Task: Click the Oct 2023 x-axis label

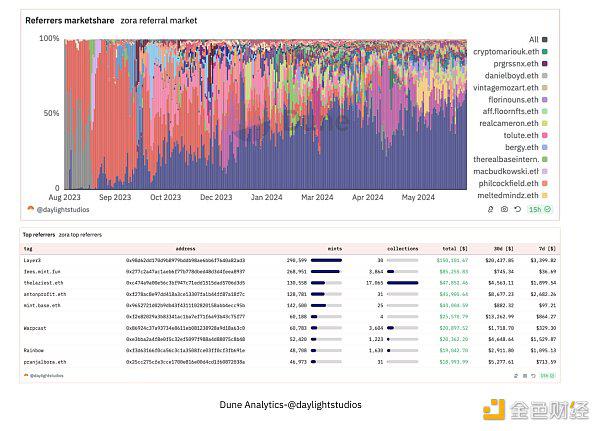Action: tap(165, 197)
